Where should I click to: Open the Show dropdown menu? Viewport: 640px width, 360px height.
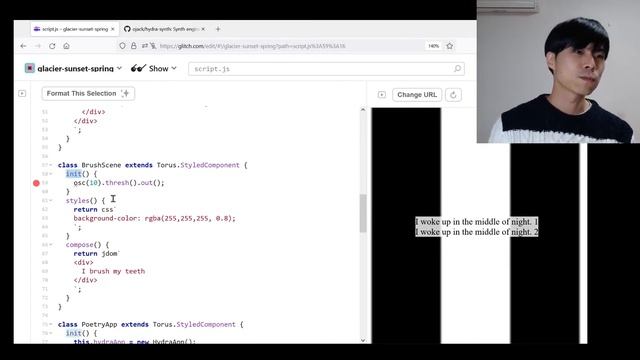[163, 69]
